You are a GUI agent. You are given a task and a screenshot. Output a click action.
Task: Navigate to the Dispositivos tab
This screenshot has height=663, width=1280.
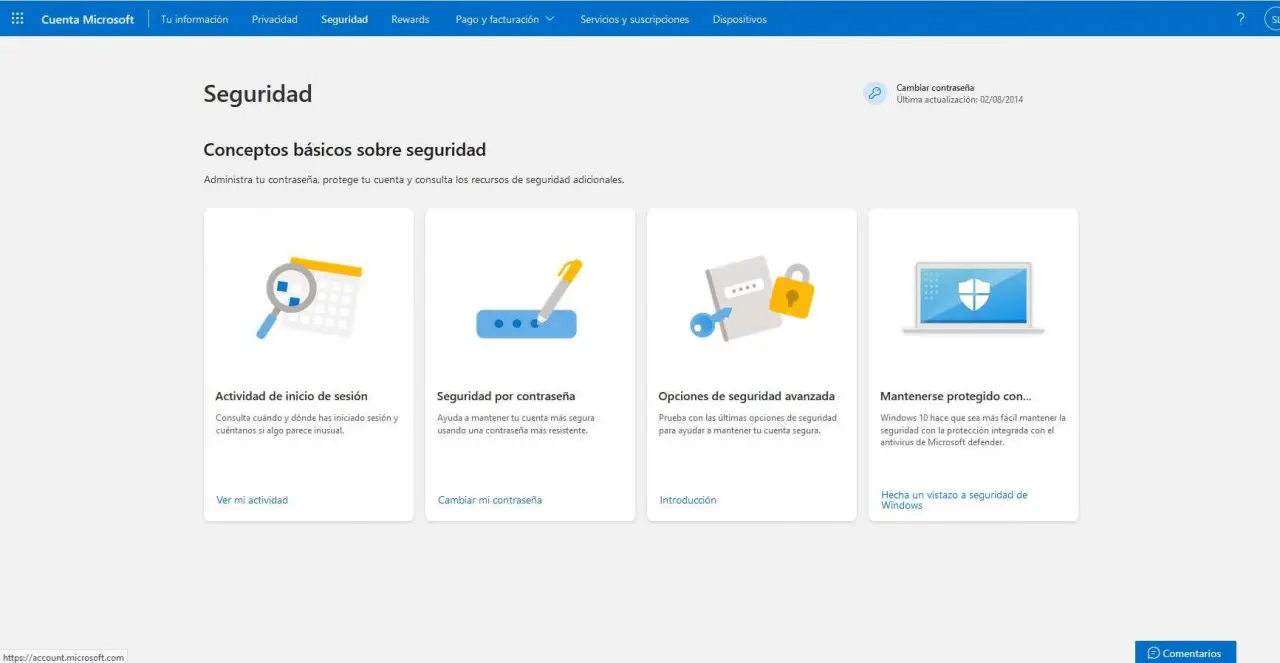click(x=739, y=19)
